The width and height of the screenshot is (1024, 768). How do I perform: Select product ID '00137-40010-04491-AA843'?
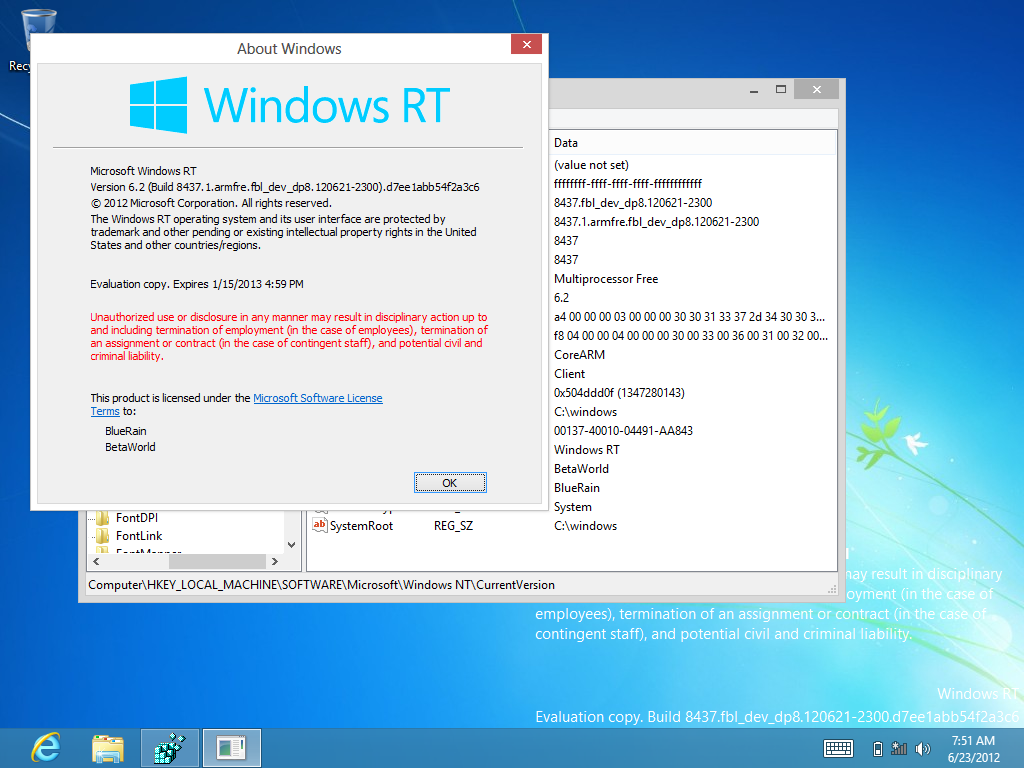624,431
